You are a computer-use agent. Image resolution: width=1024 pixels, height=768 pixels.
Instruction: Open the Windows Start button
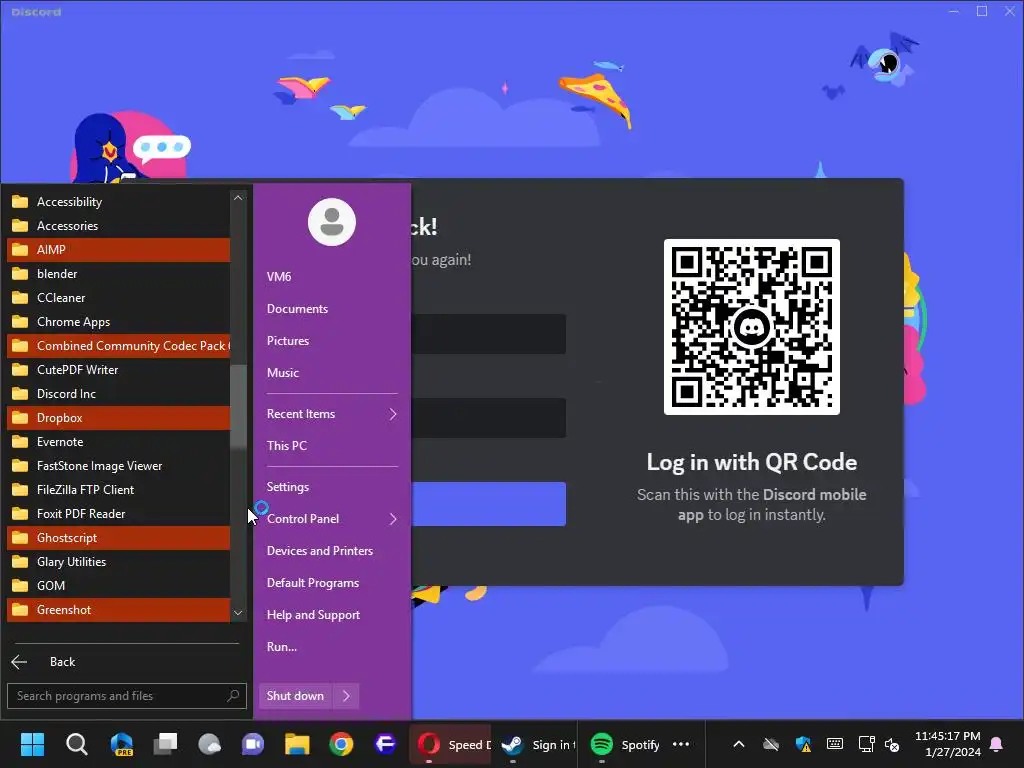coord(32,744)
